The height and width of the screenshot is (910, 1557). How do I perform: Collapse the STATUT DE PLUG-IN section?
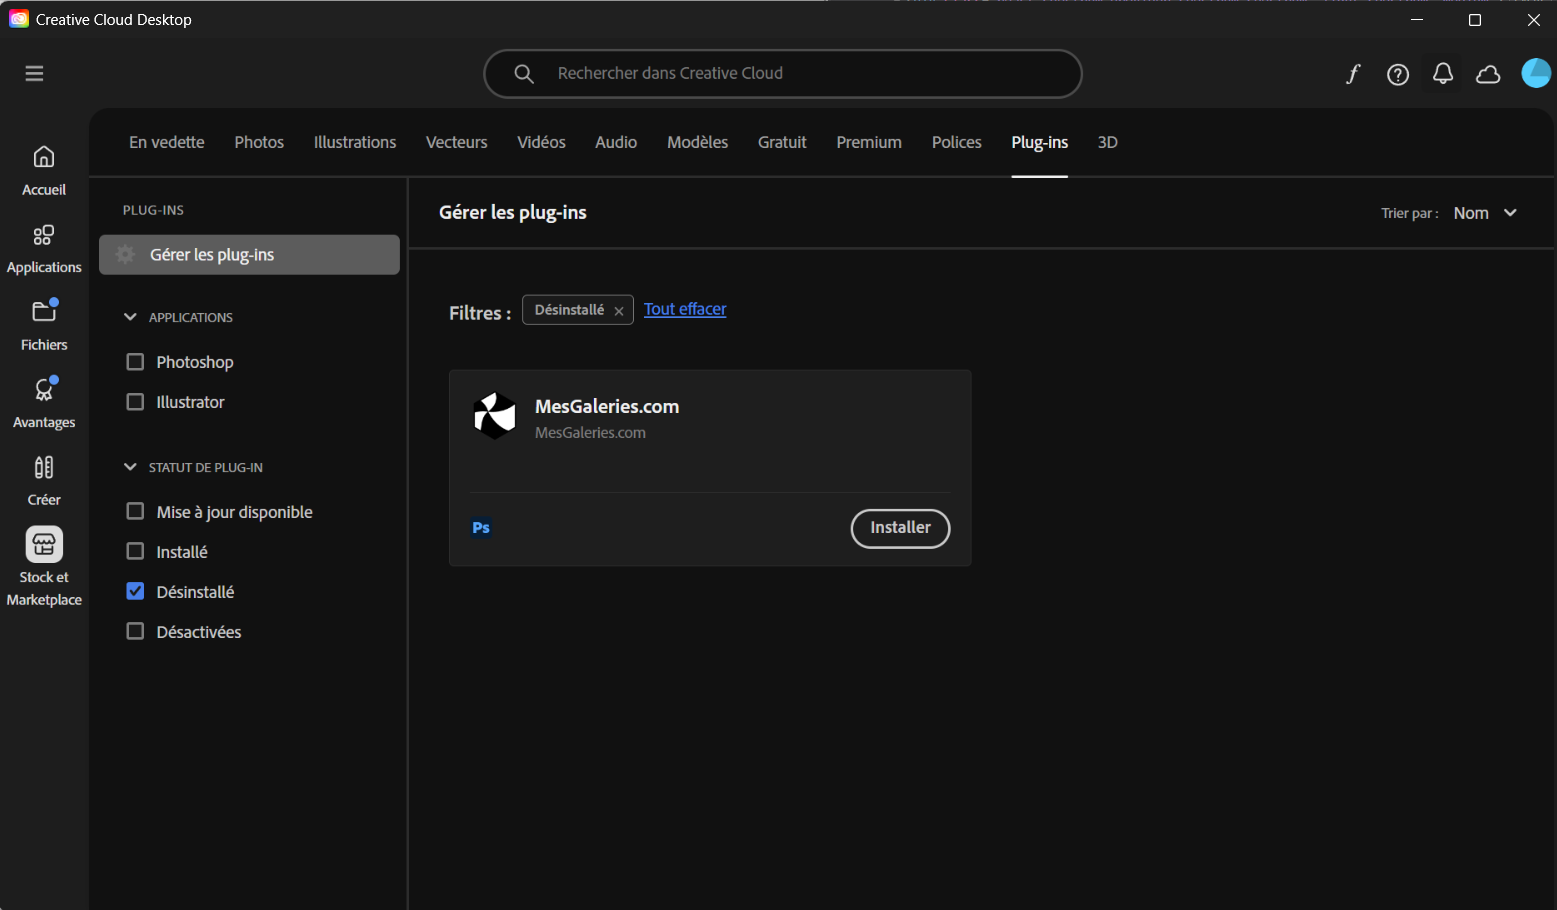pyautogui.click(x=130, y=467)
